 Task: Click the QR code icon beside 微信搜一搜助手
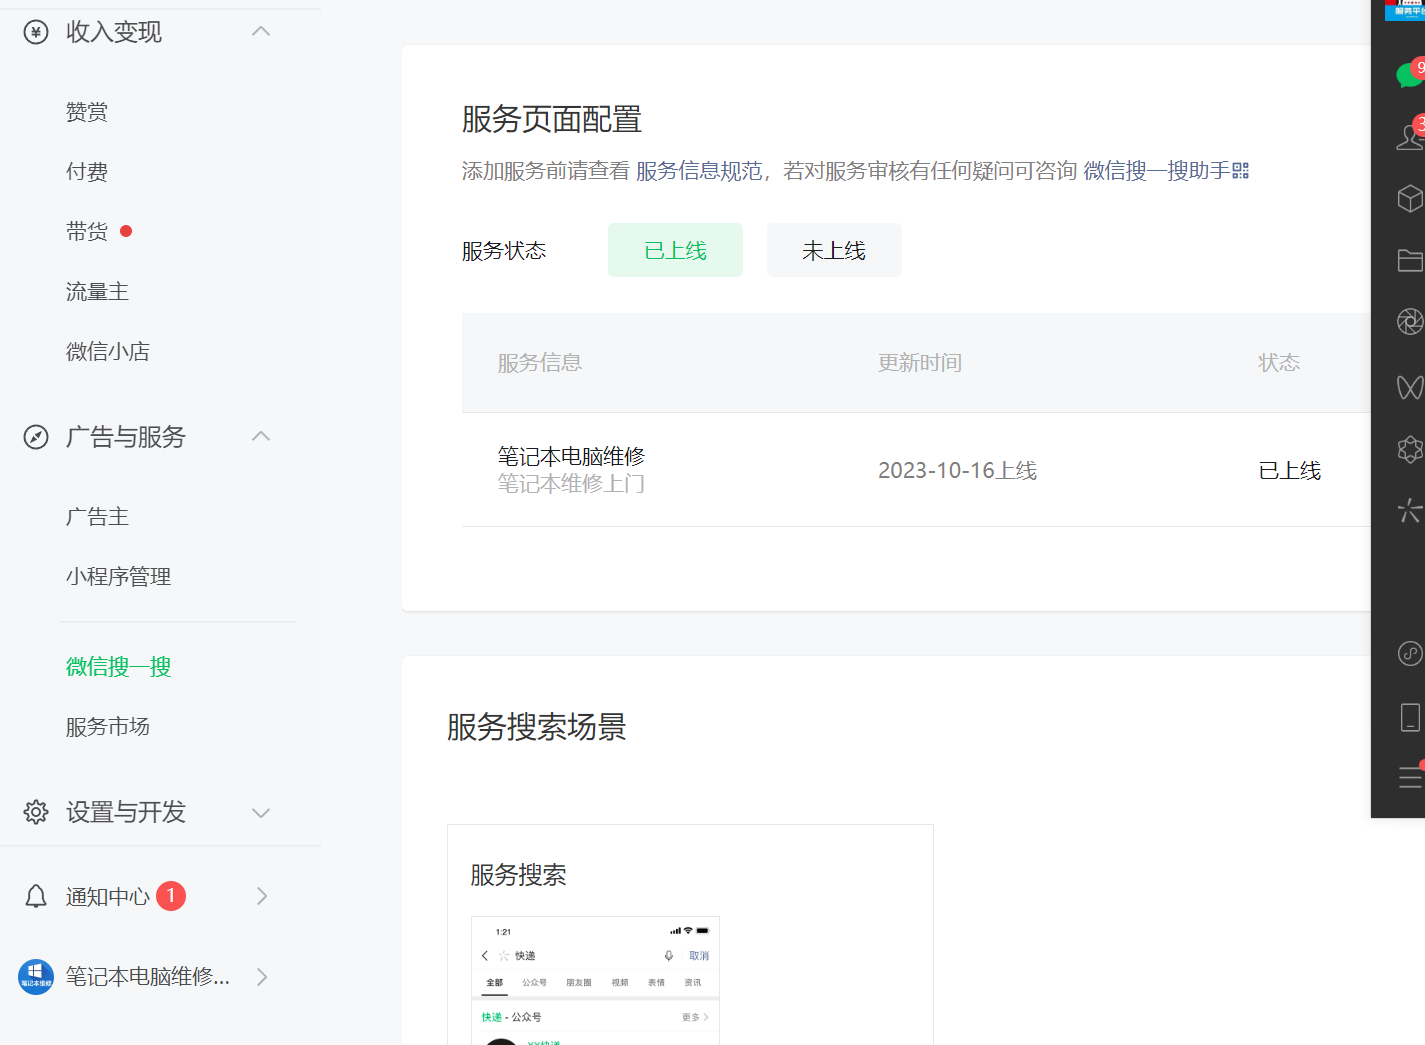click(x=1241, y=171)
